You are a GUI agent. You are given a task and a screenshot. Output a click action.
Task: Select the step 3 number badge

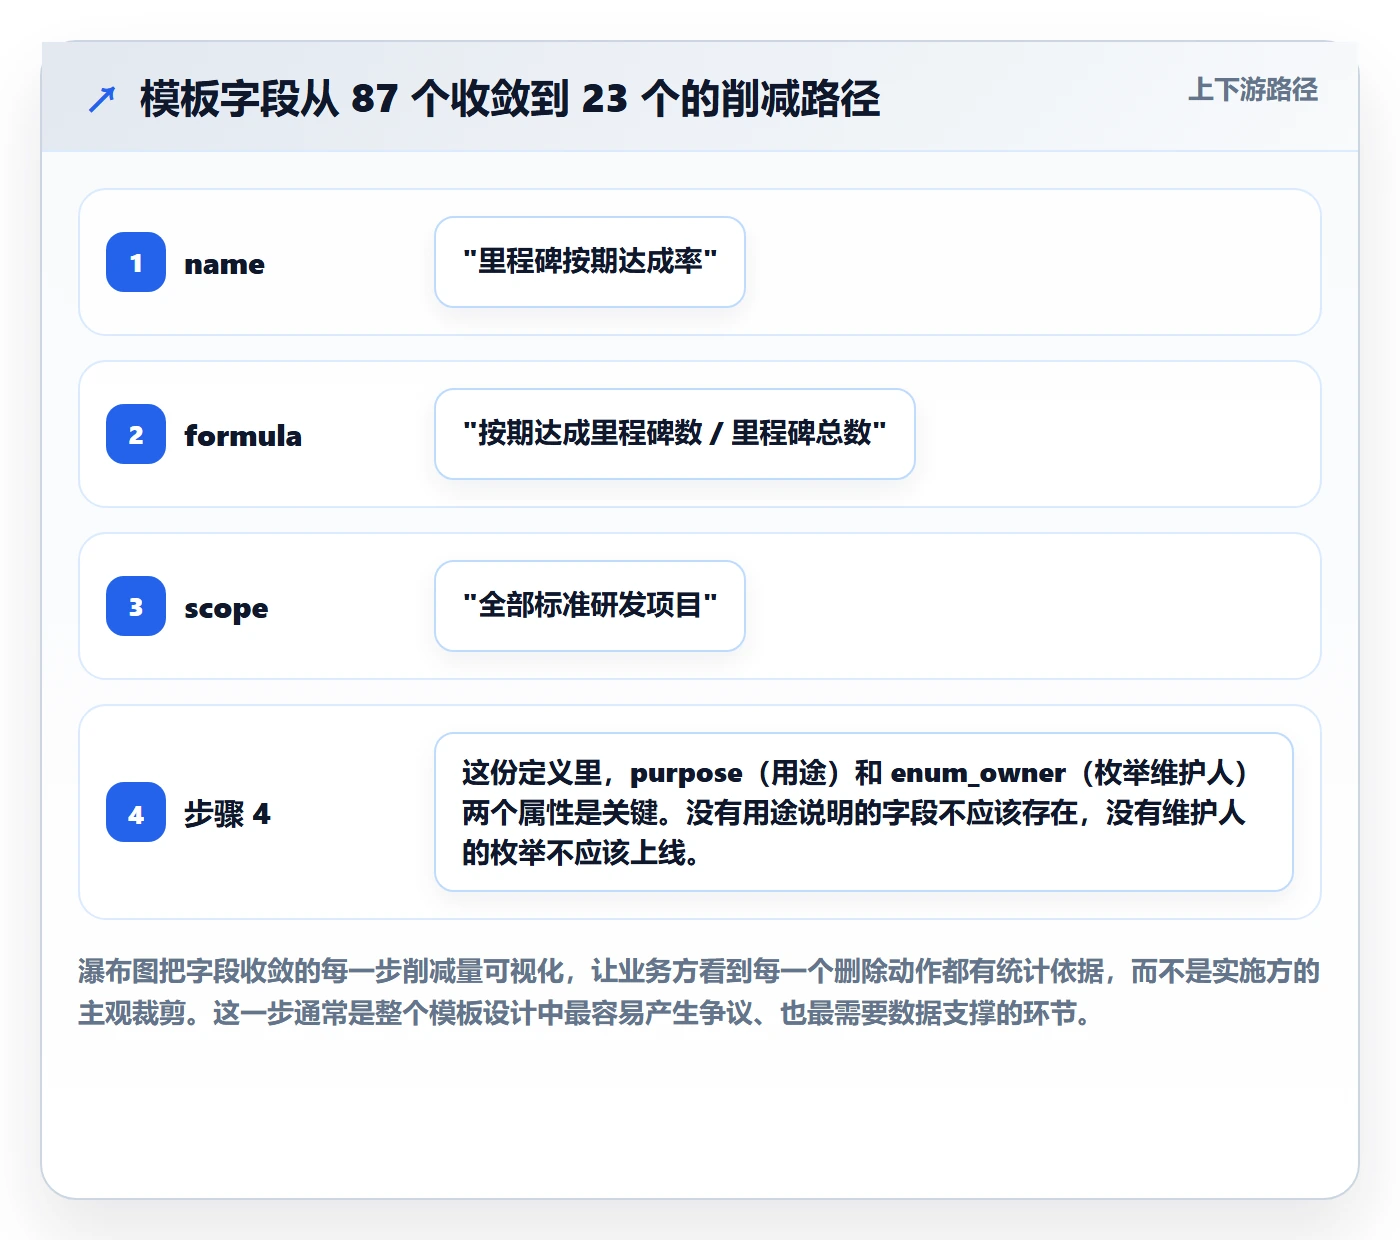[x=136, y=606]
